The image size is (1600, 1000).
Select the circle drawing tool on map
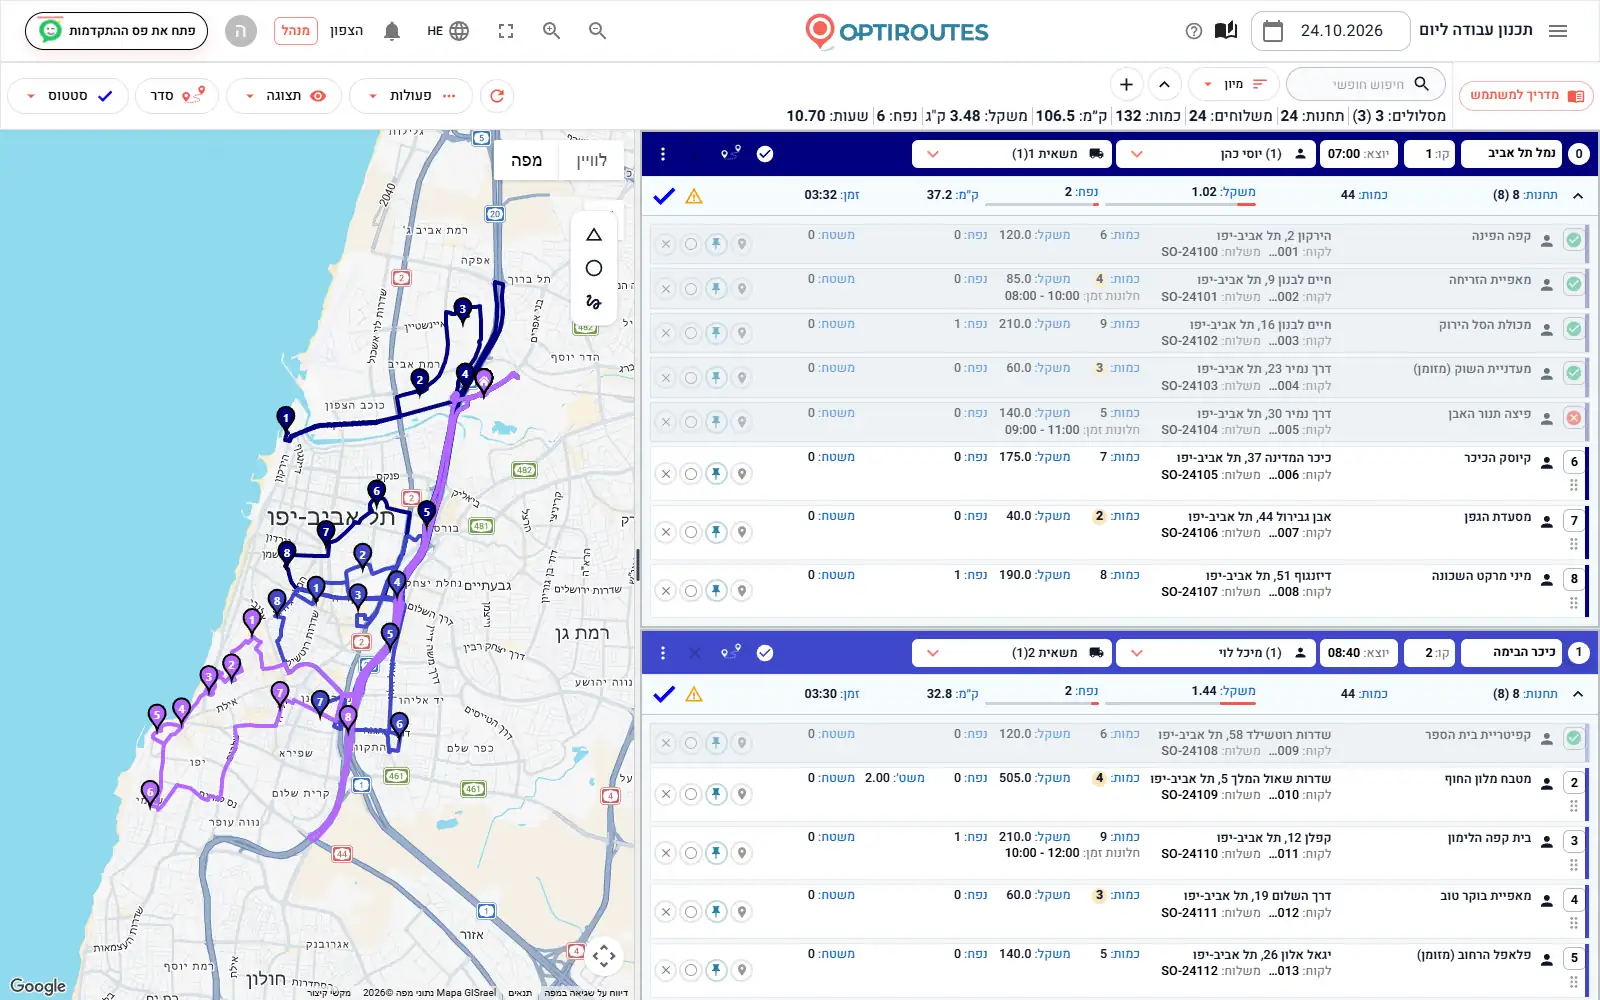point(594,268)
